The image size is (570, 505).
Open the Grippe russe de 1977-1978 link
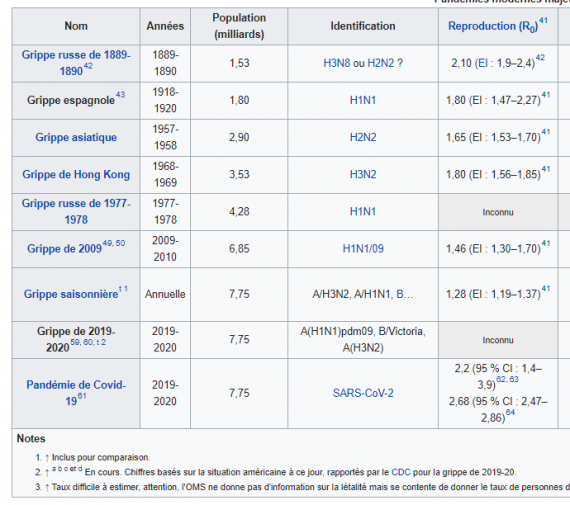76,211
